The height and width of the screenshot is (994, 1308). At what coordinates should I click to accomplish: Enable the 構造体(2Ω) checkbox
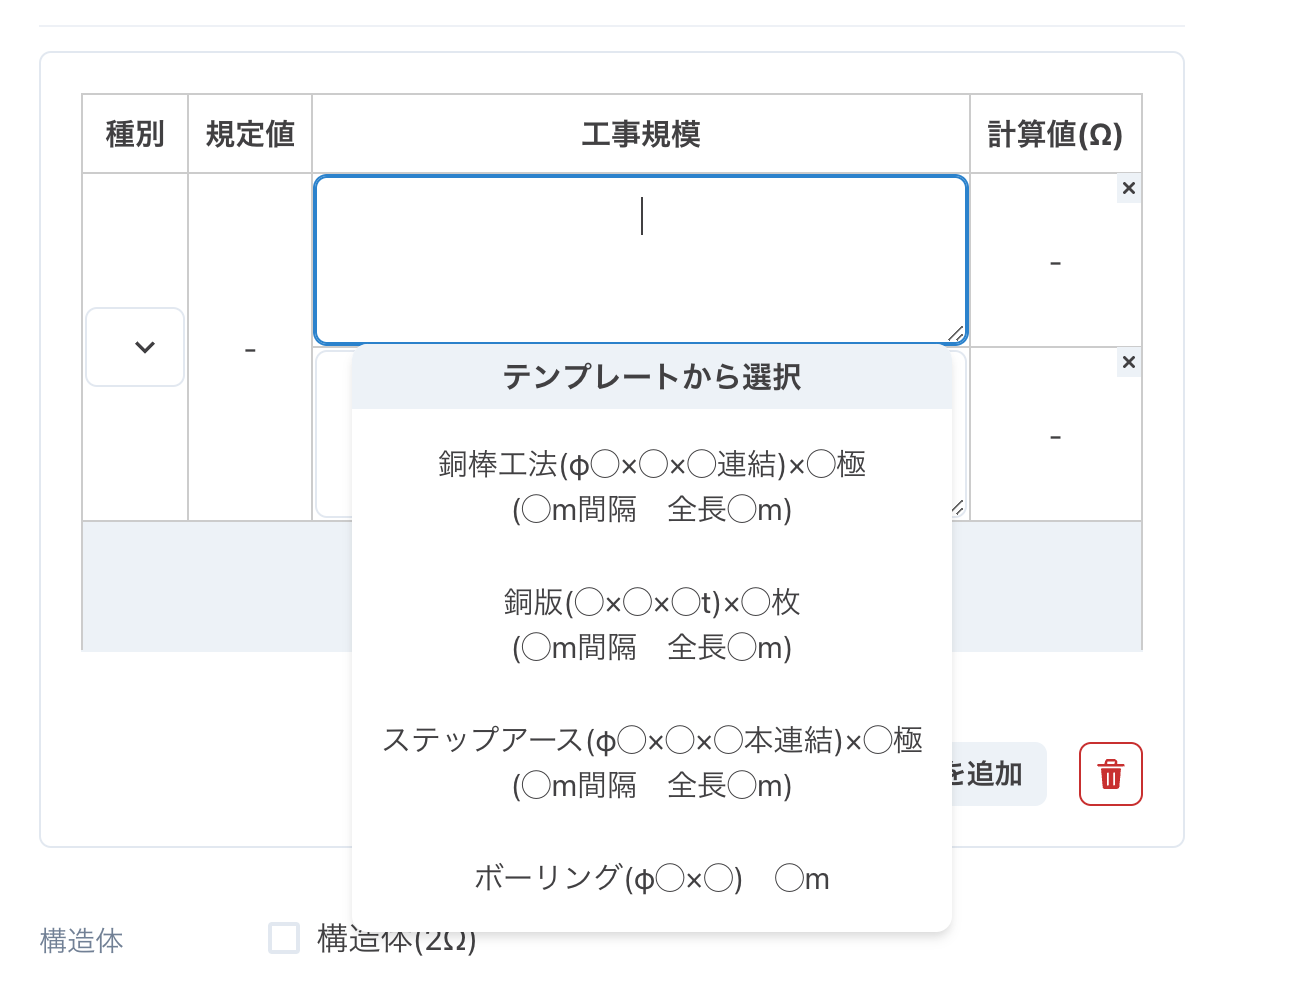click(x=283, y=938)
